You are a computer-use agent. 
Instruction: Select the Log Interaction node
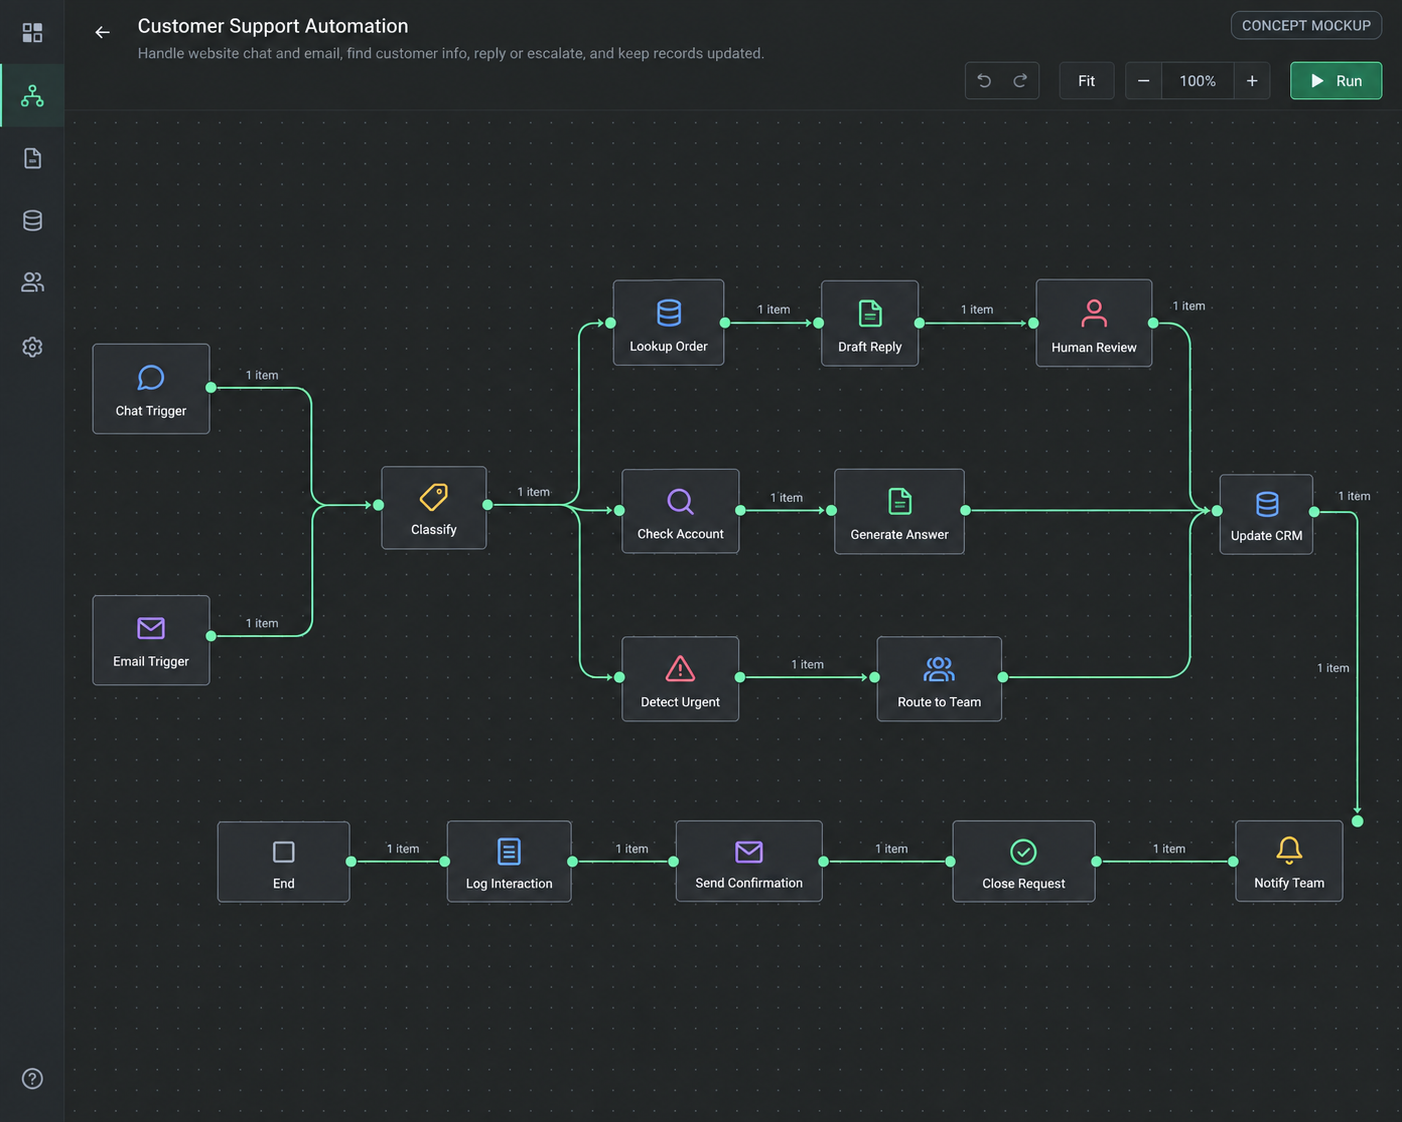coord(509,861)
